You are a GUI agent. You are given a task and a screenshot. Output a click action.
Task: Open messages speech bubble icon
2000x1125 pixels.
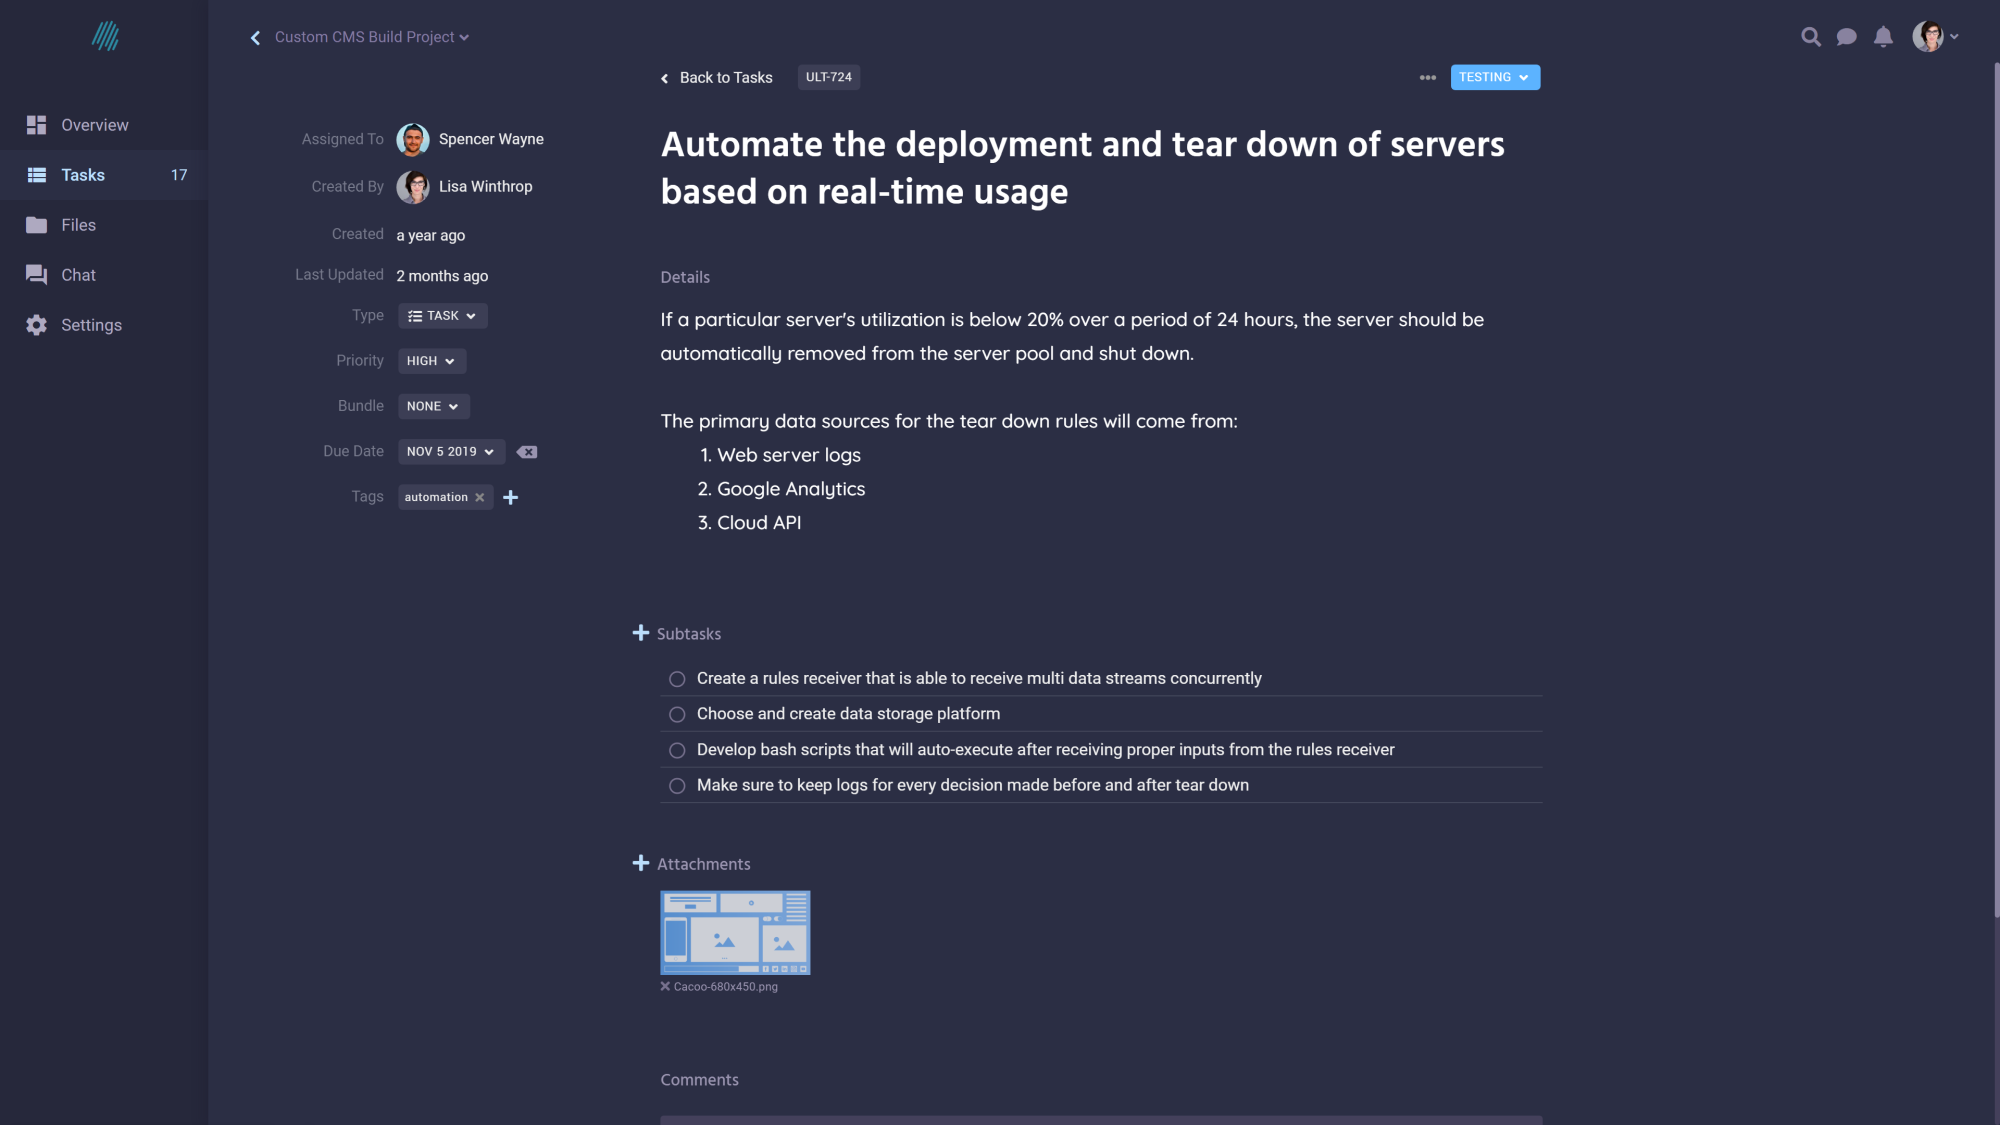point(1846,37)
